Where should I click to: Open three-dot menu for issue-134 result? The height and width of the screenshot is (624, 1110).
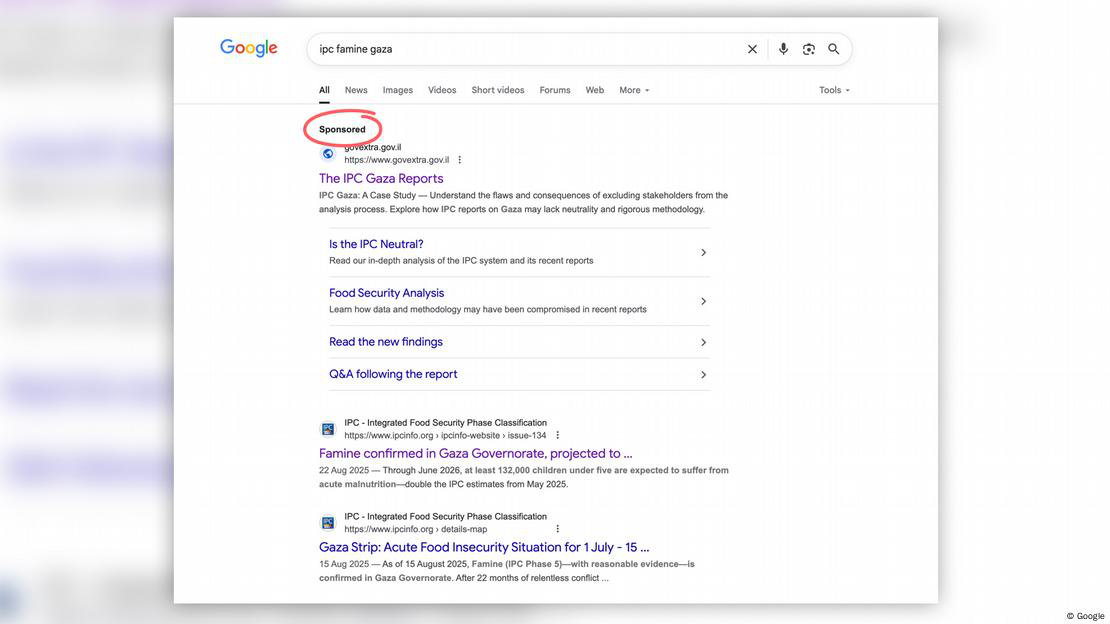(x=558, y=435)
